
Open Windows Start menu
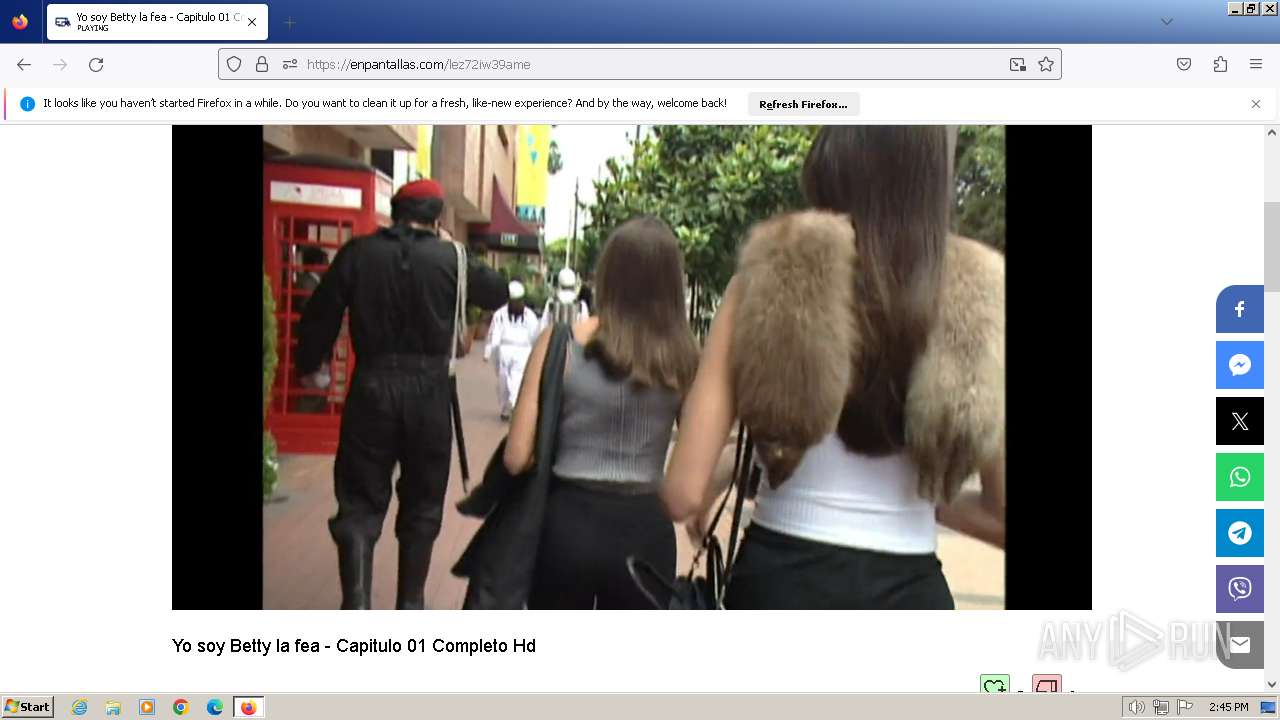tap(27, 707)
